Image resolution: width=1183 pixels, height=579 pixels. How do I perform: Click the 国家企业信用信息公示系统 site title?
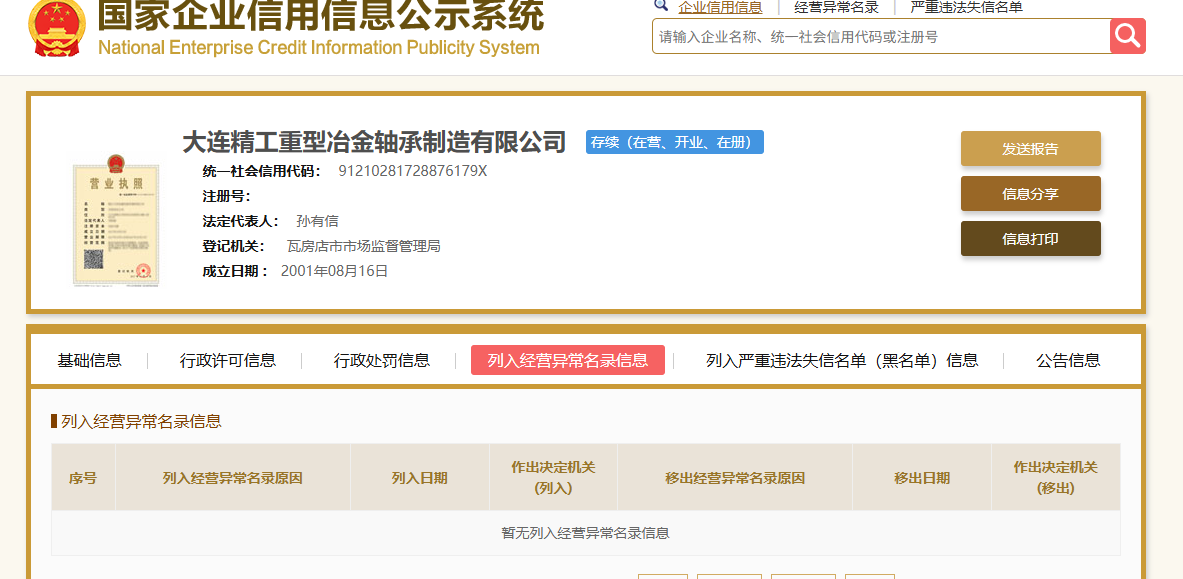(321, 16)
